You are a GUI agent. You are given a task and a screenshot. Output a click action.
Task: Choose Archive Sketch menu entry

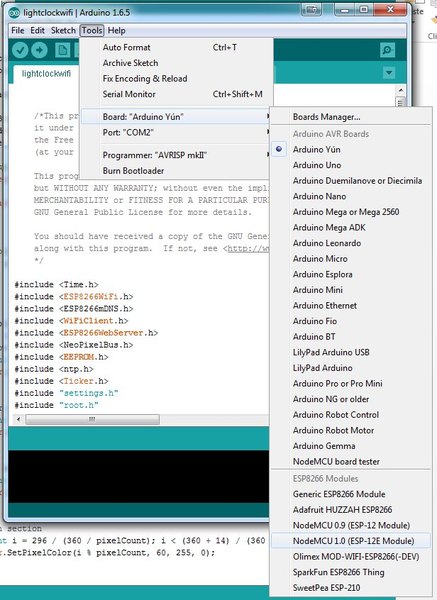click(x=176, y=63)
